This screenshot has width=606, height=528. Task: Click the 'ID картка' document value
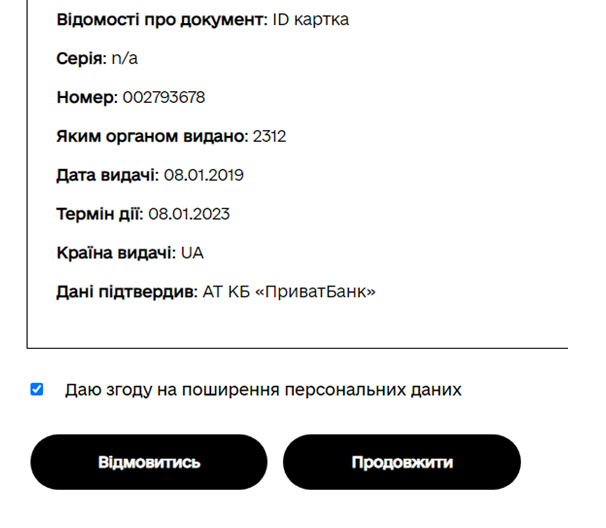(312, 20)
